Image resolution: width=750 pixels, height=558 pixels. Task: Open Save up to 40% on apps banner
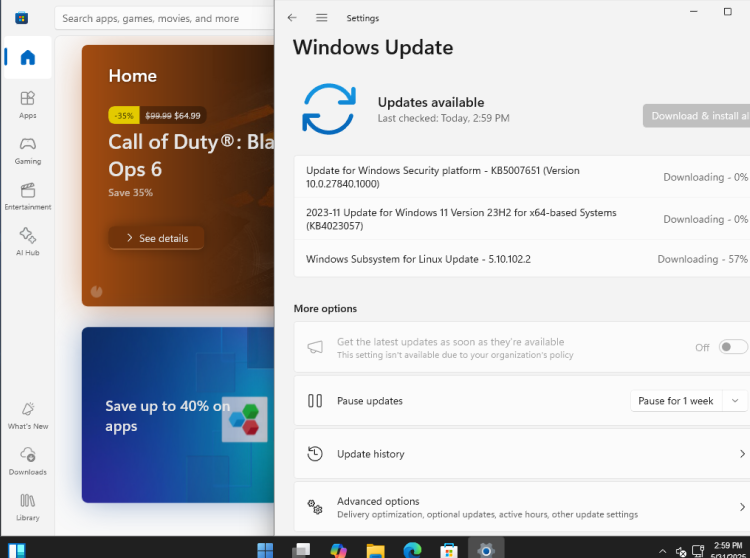click(x=178, y=415)
